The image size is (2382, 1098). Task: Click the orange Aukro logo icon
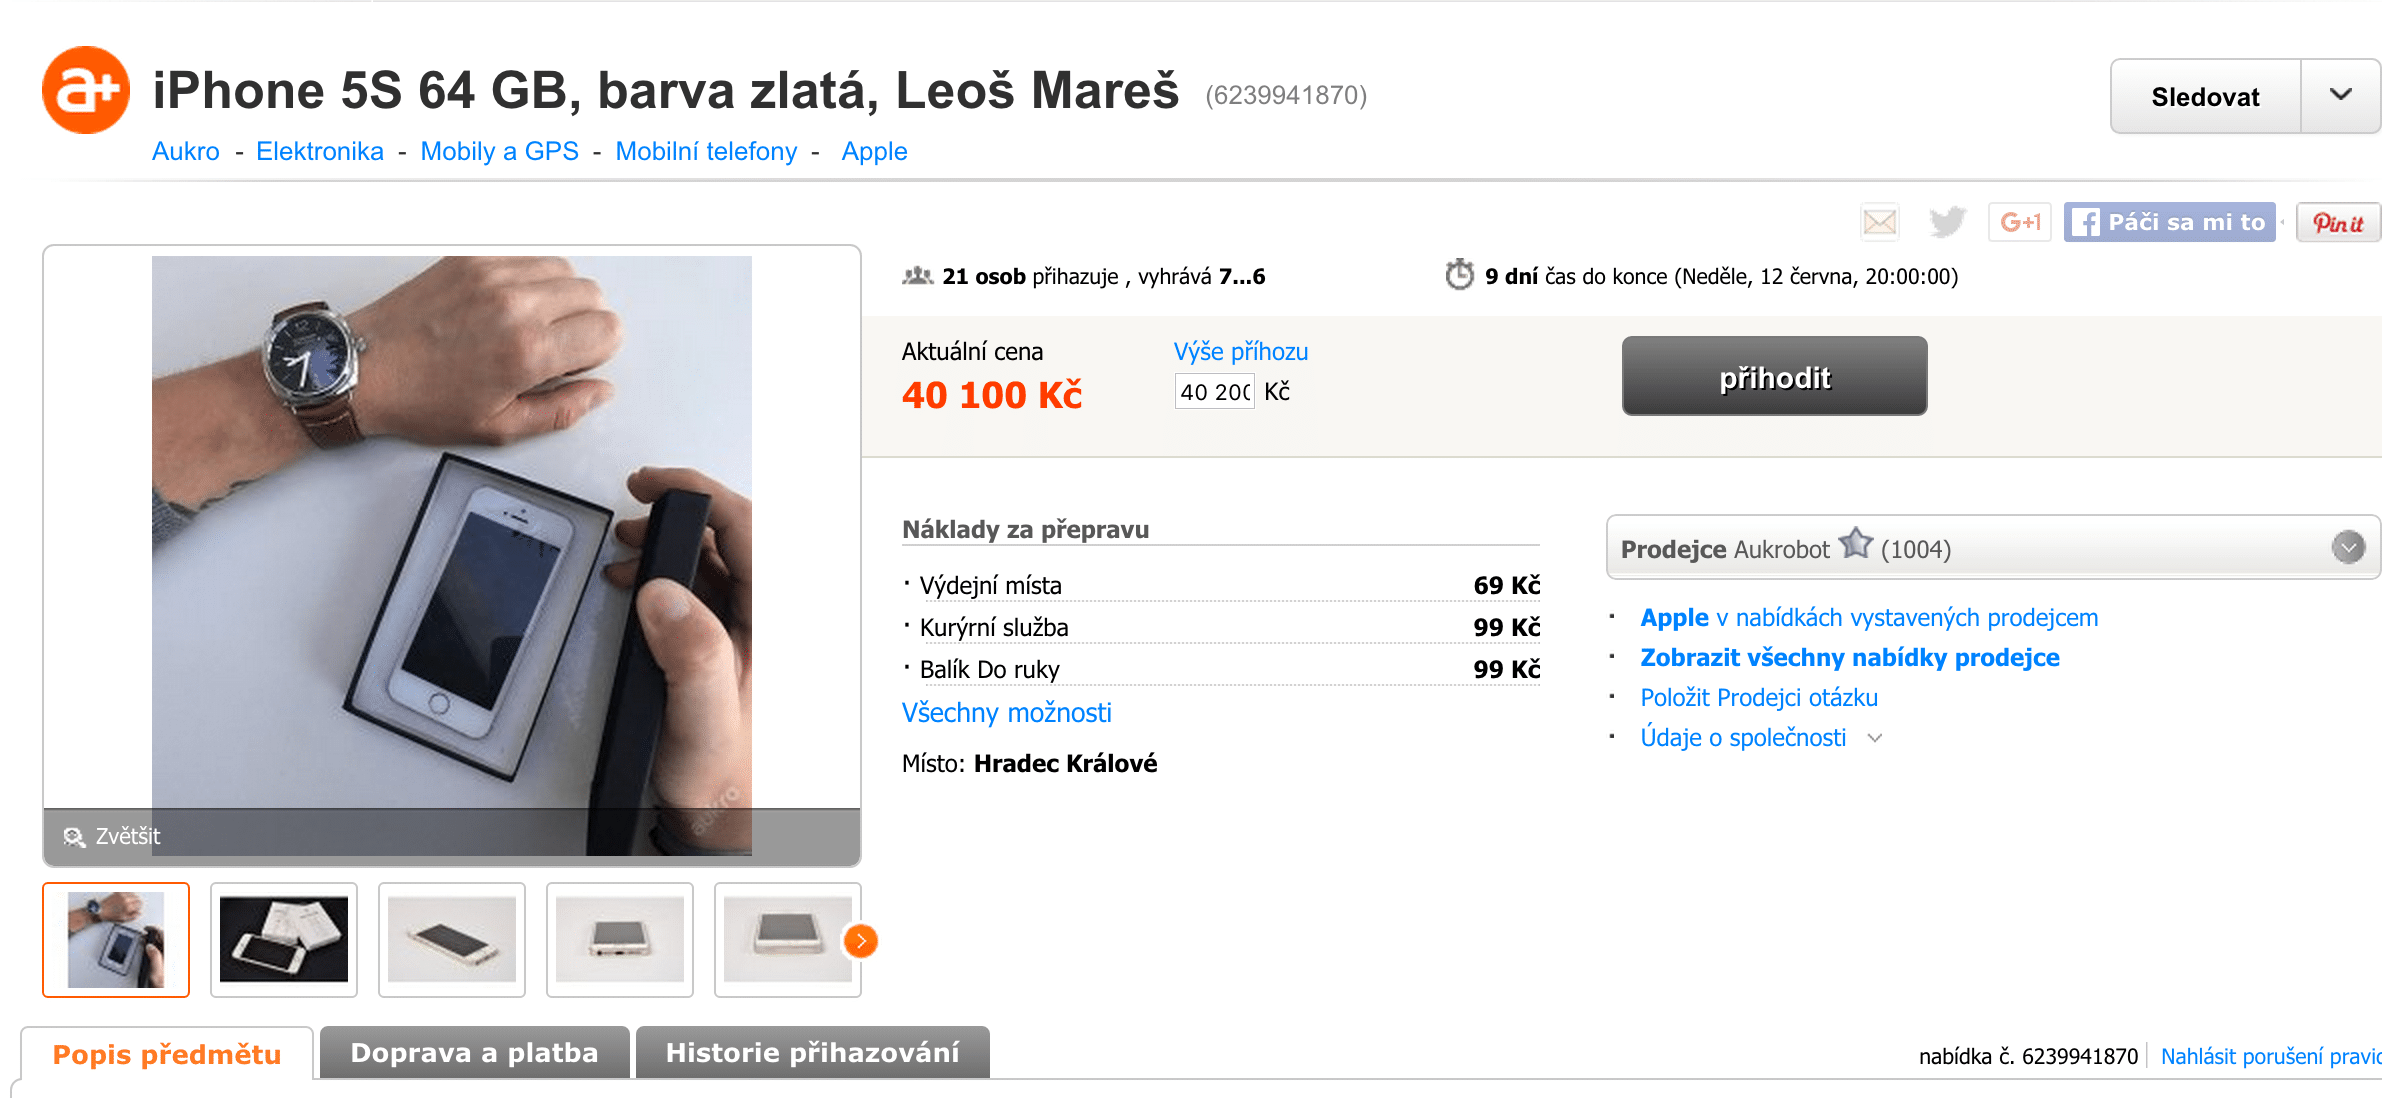click(x=86, y=90)
